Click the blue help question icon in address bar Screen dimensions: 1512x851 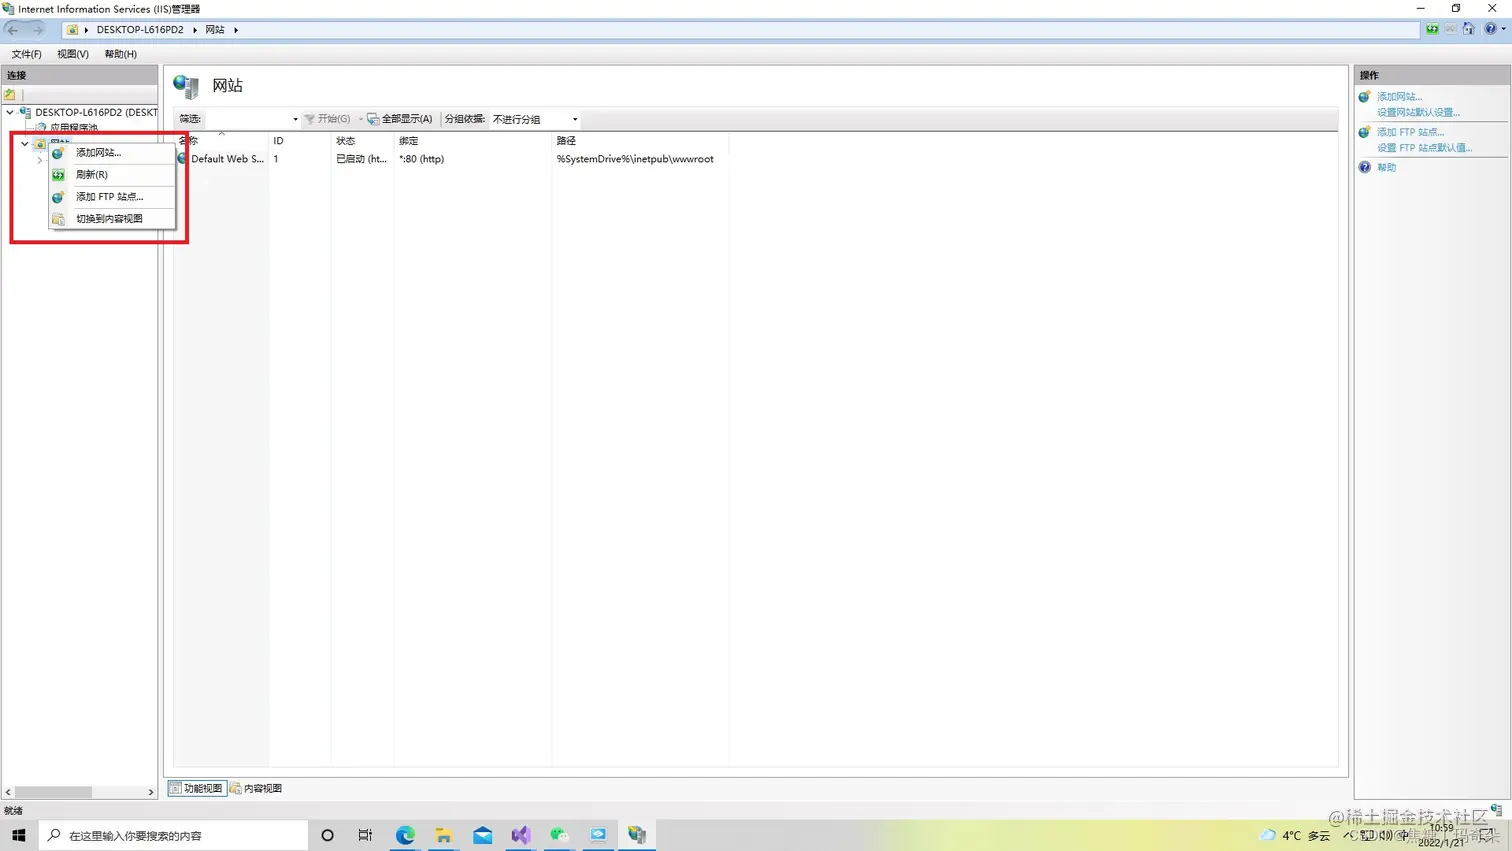click(1490, 29)
